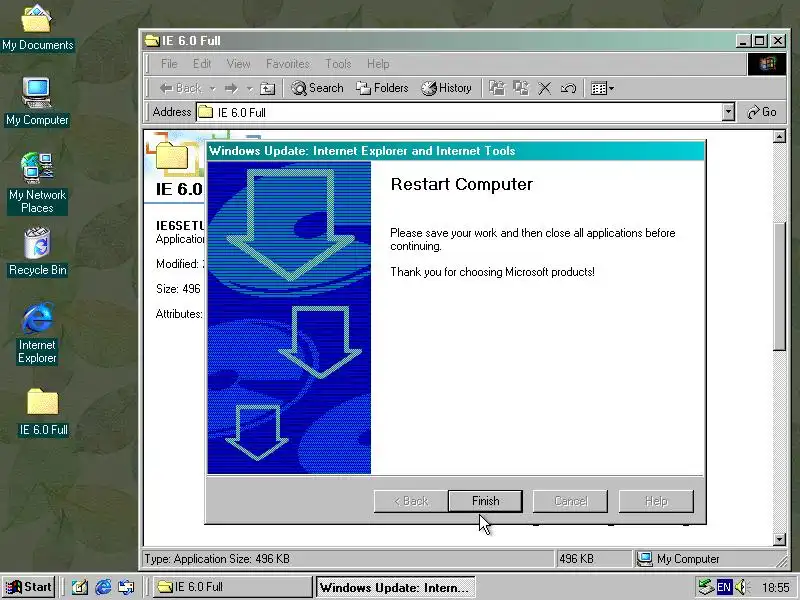Open the Back button history dropdown arrow
Screen dimensions: 800x600
pos(213,89)
